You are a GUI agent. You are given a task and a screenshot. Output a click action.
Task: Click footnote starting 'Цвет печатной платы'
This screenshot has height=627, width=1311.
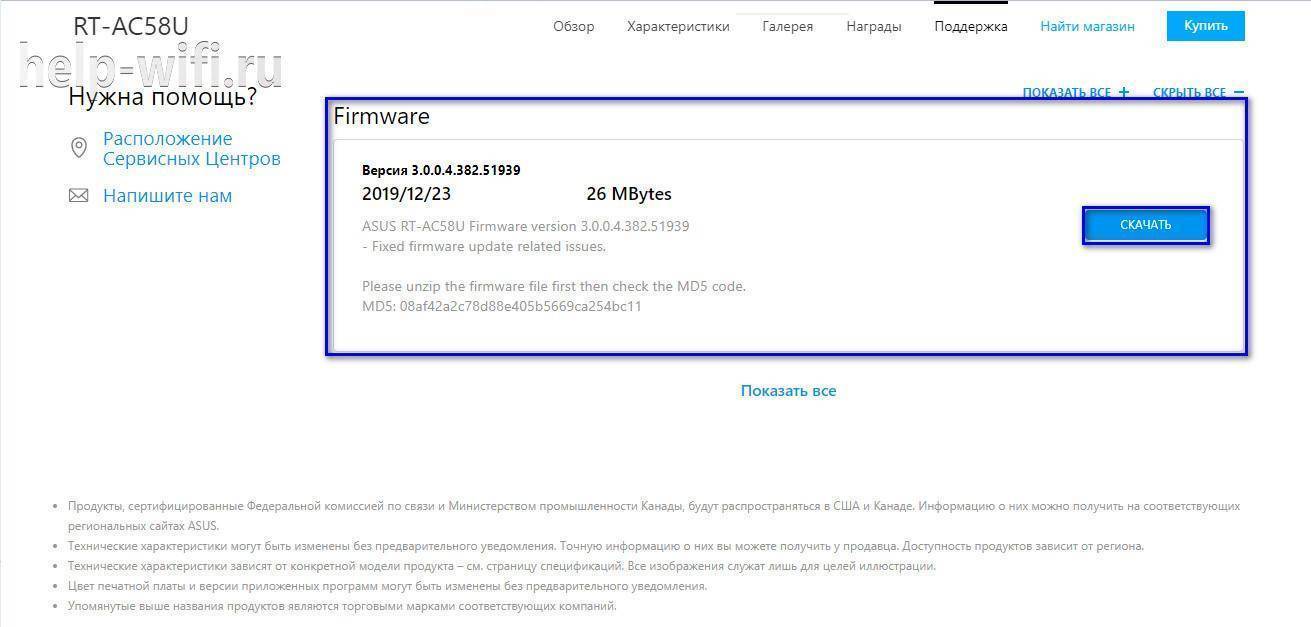click(387, 586)
